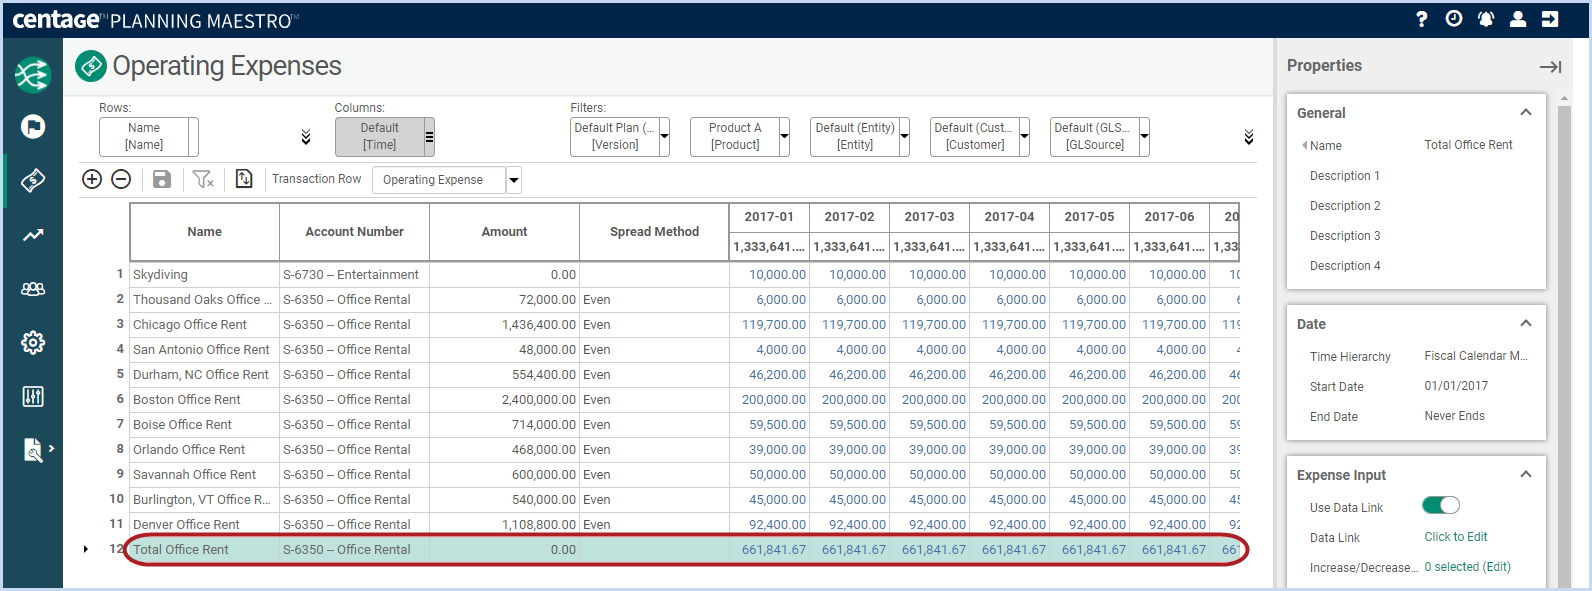Open the document search sidebar icon
1592x591 pixels.
click(x=33, y=450)
